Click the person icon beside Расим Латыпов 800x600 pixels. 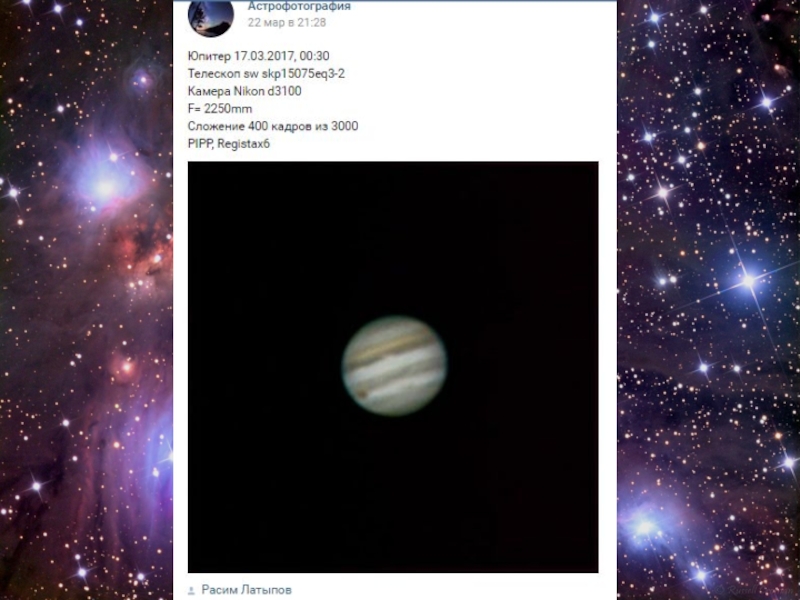coord(191,591)
